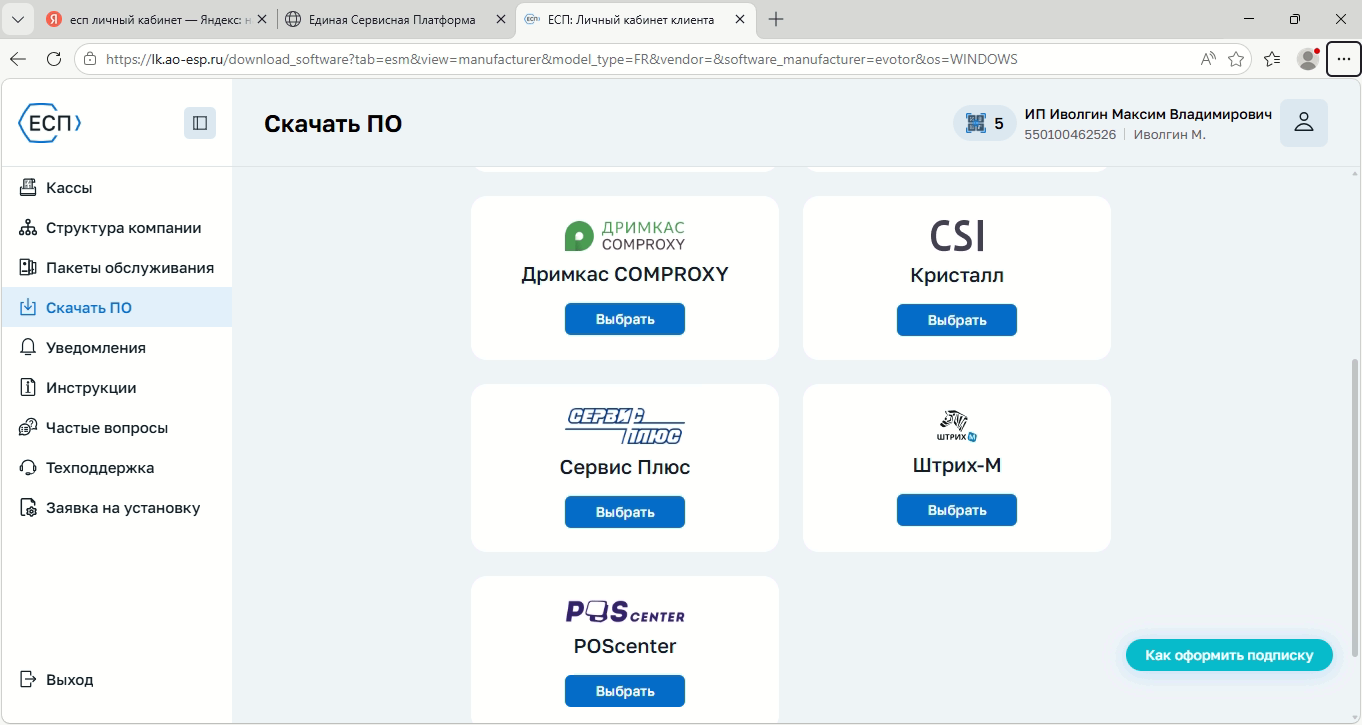Choose Кристалл with Выбрать button
1362x725 pixels.
[957, 320]
